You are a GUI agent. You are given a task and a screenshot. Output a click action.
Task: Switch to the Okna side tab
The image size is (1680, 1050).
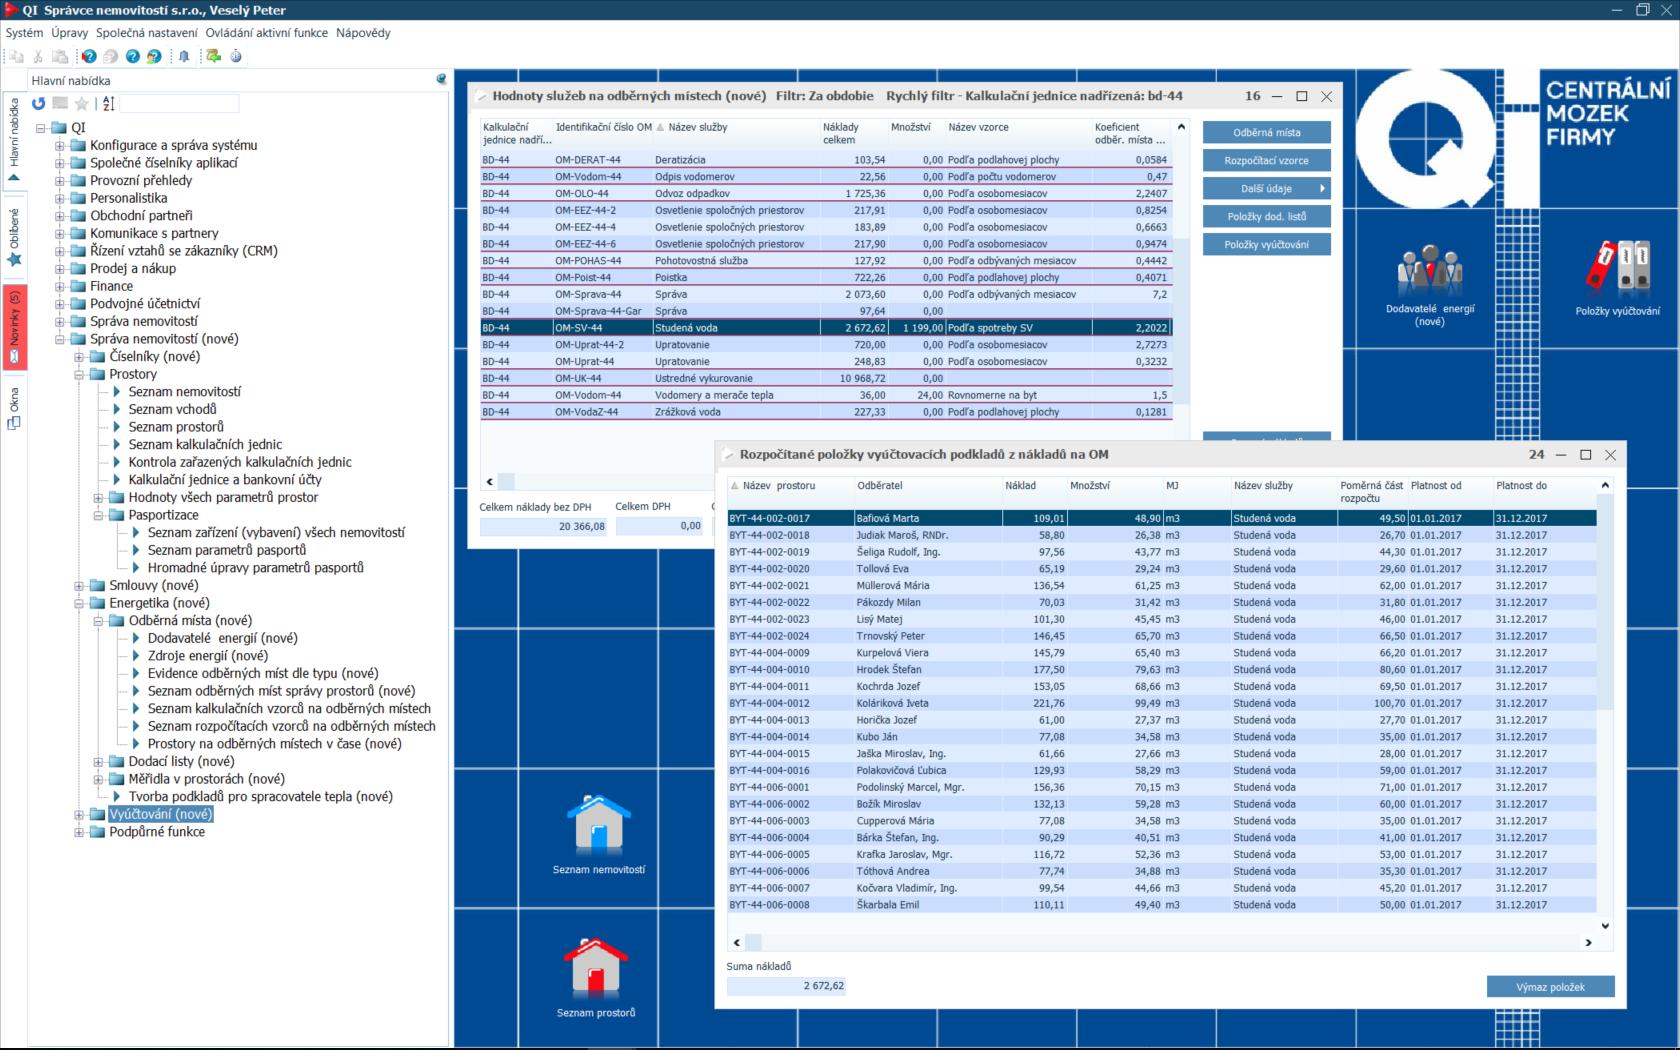pyautogui.click(x=14, y=410)
